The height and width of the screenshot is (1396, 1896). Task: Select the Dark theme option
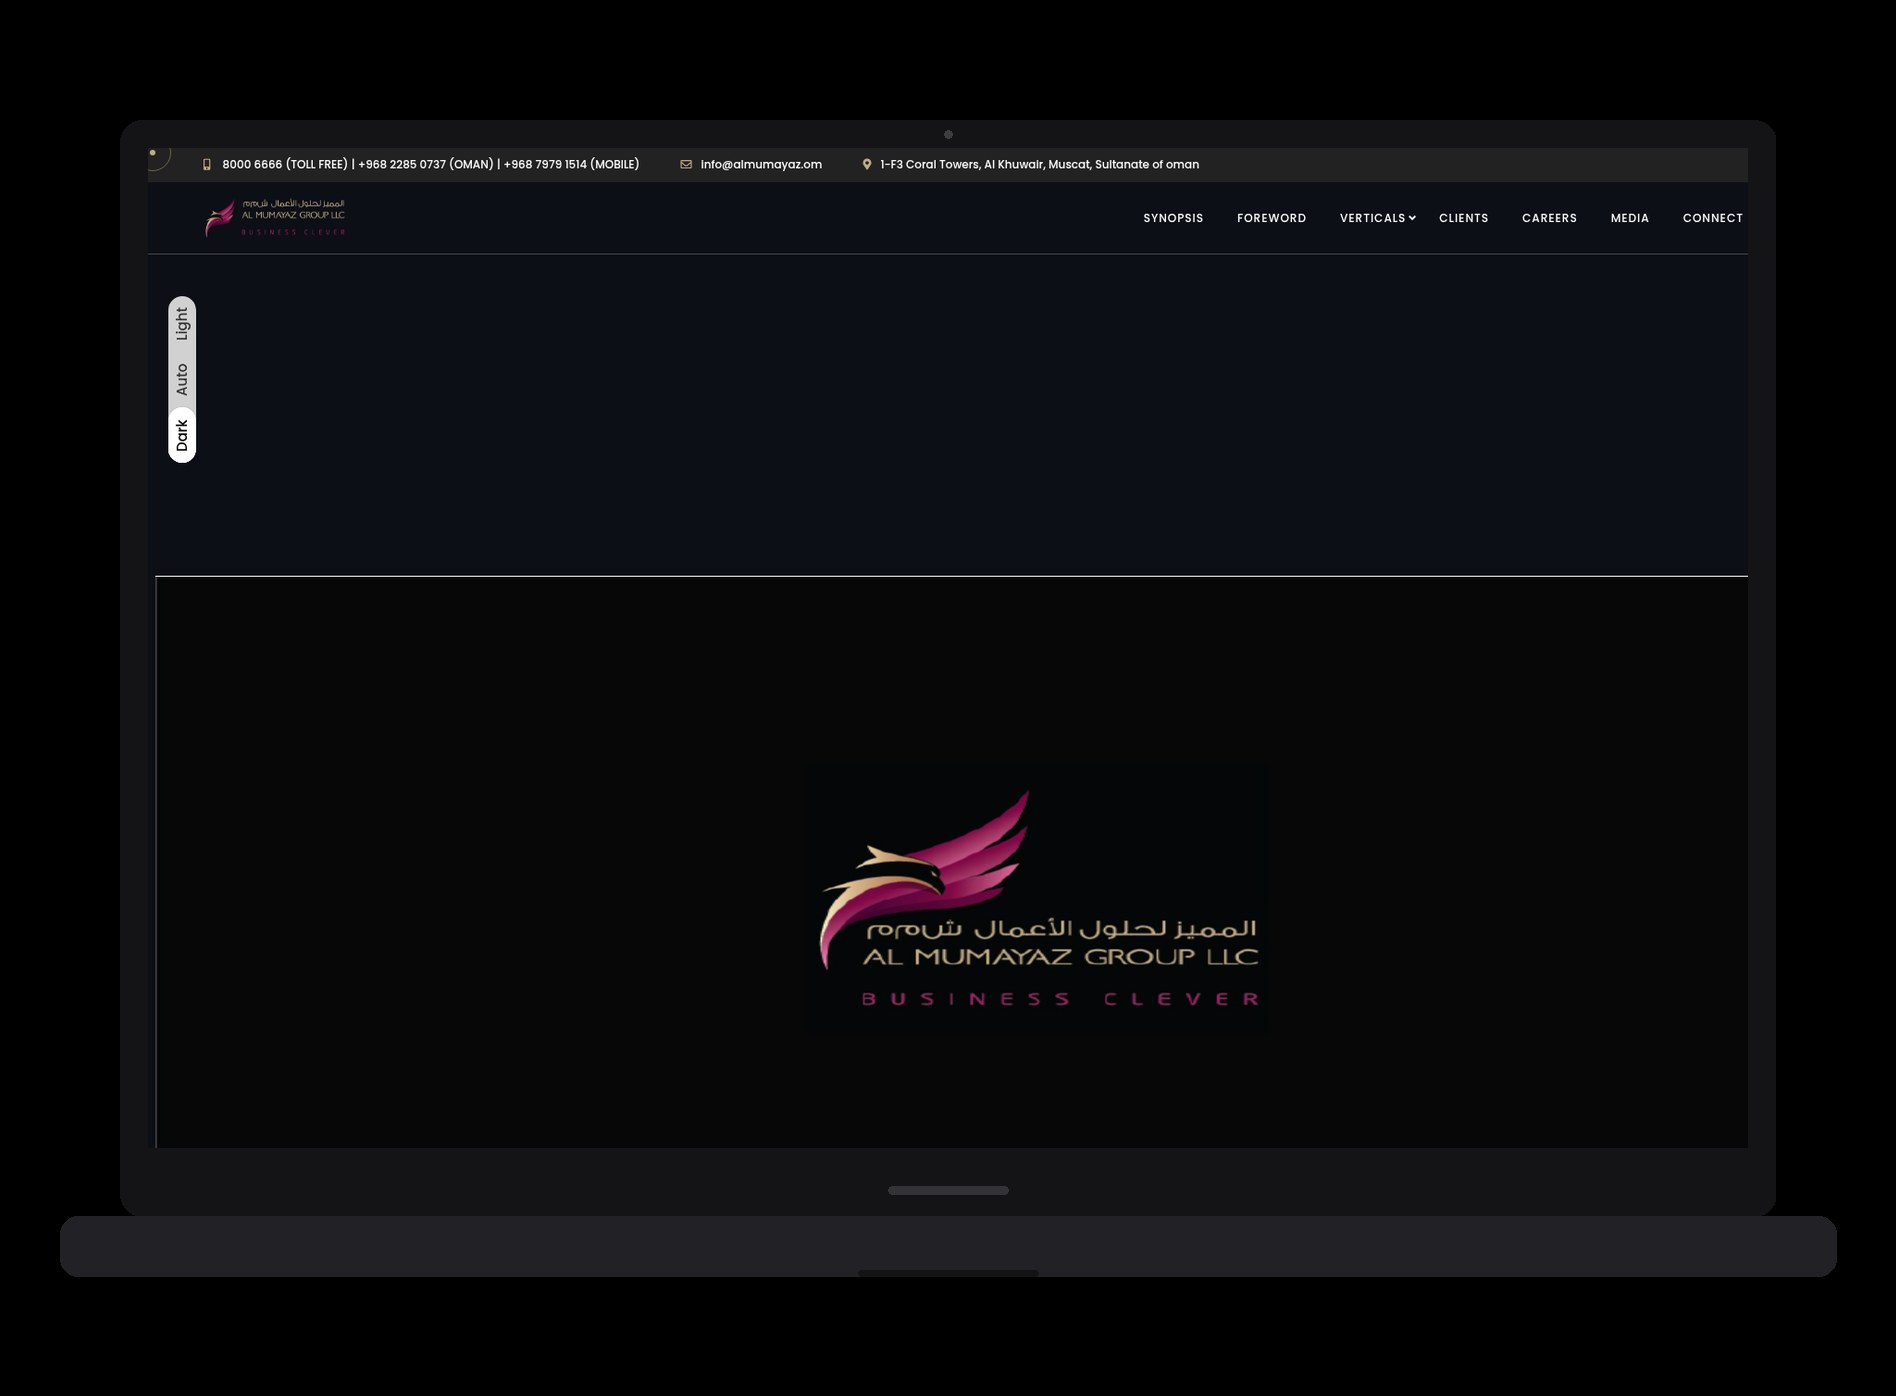pos(182,435)
